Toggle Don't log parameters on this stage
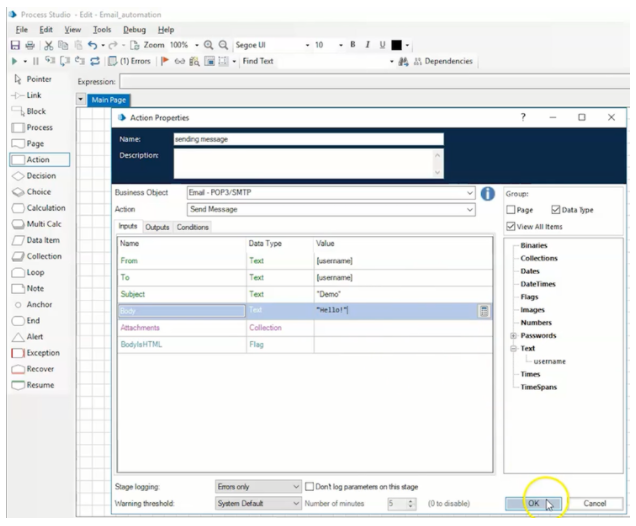Screen dimensions: 636x526 point(309,486)
